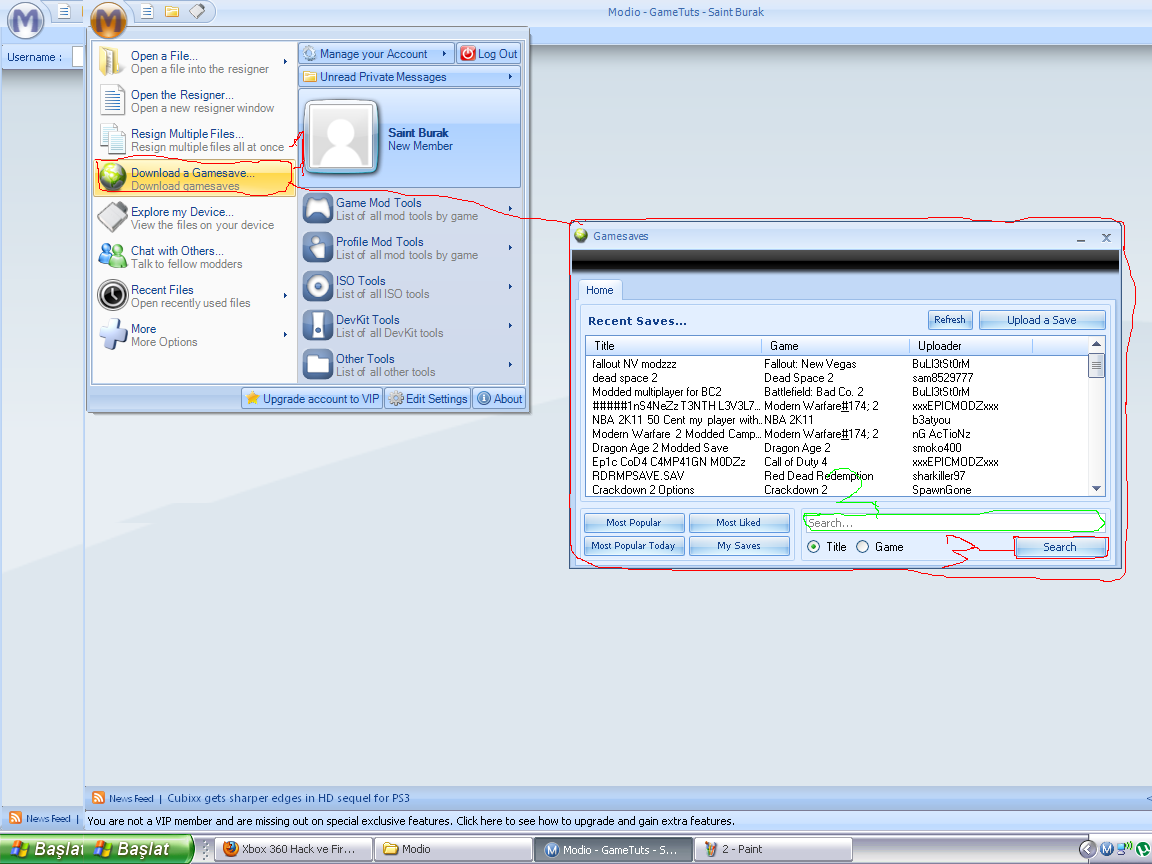This screenshot has width=1152, height=864.
Task: Click the Explore my Device icon
Action: click(112, 217)
